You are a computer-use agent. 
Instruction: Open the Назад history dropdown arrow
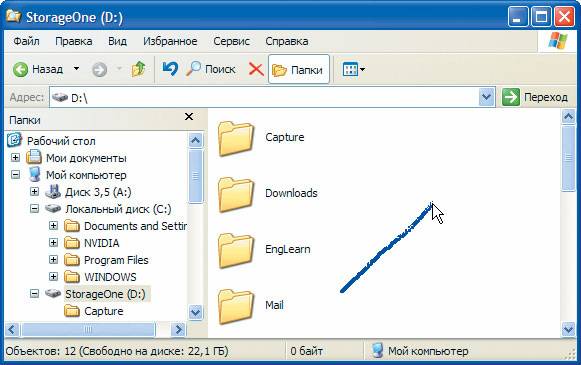[x=76, y=69]
